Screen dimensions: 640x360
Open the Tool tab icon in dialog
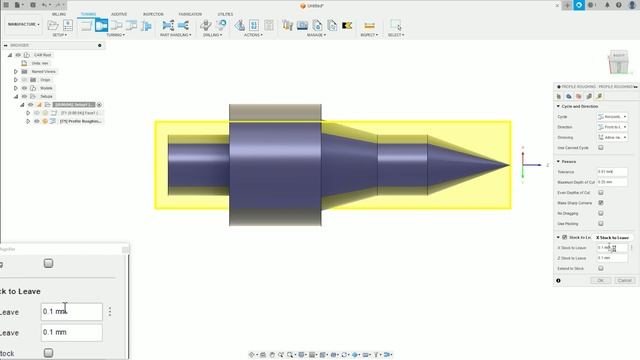[559, 96]
